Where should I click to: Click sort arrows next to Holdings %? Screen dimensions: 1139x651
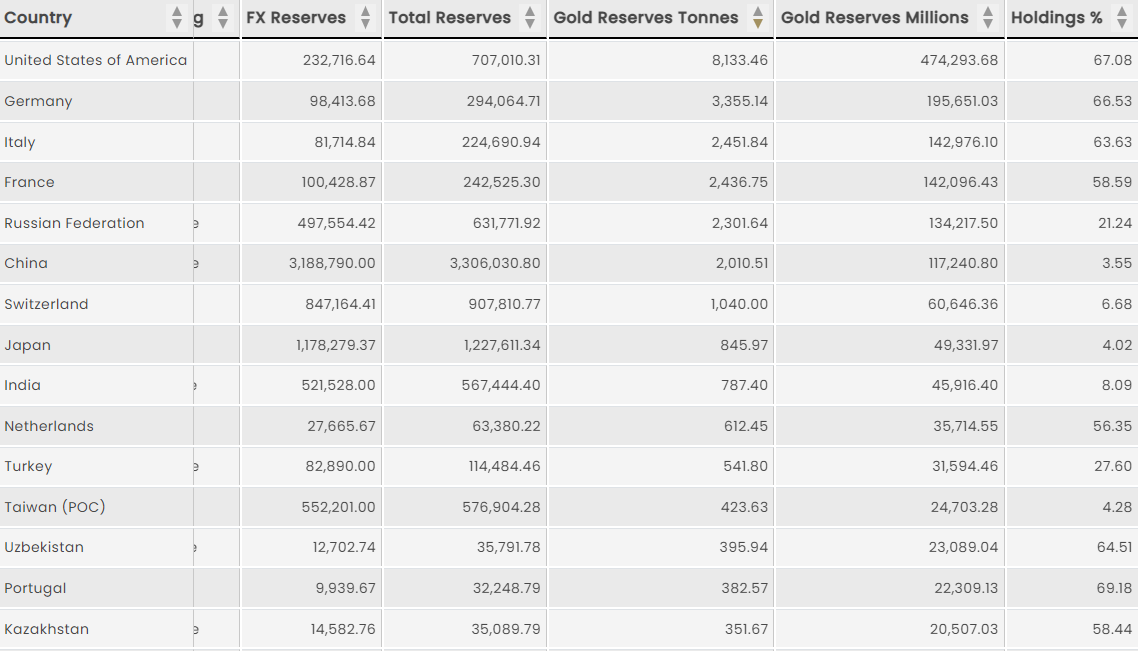1122,17
